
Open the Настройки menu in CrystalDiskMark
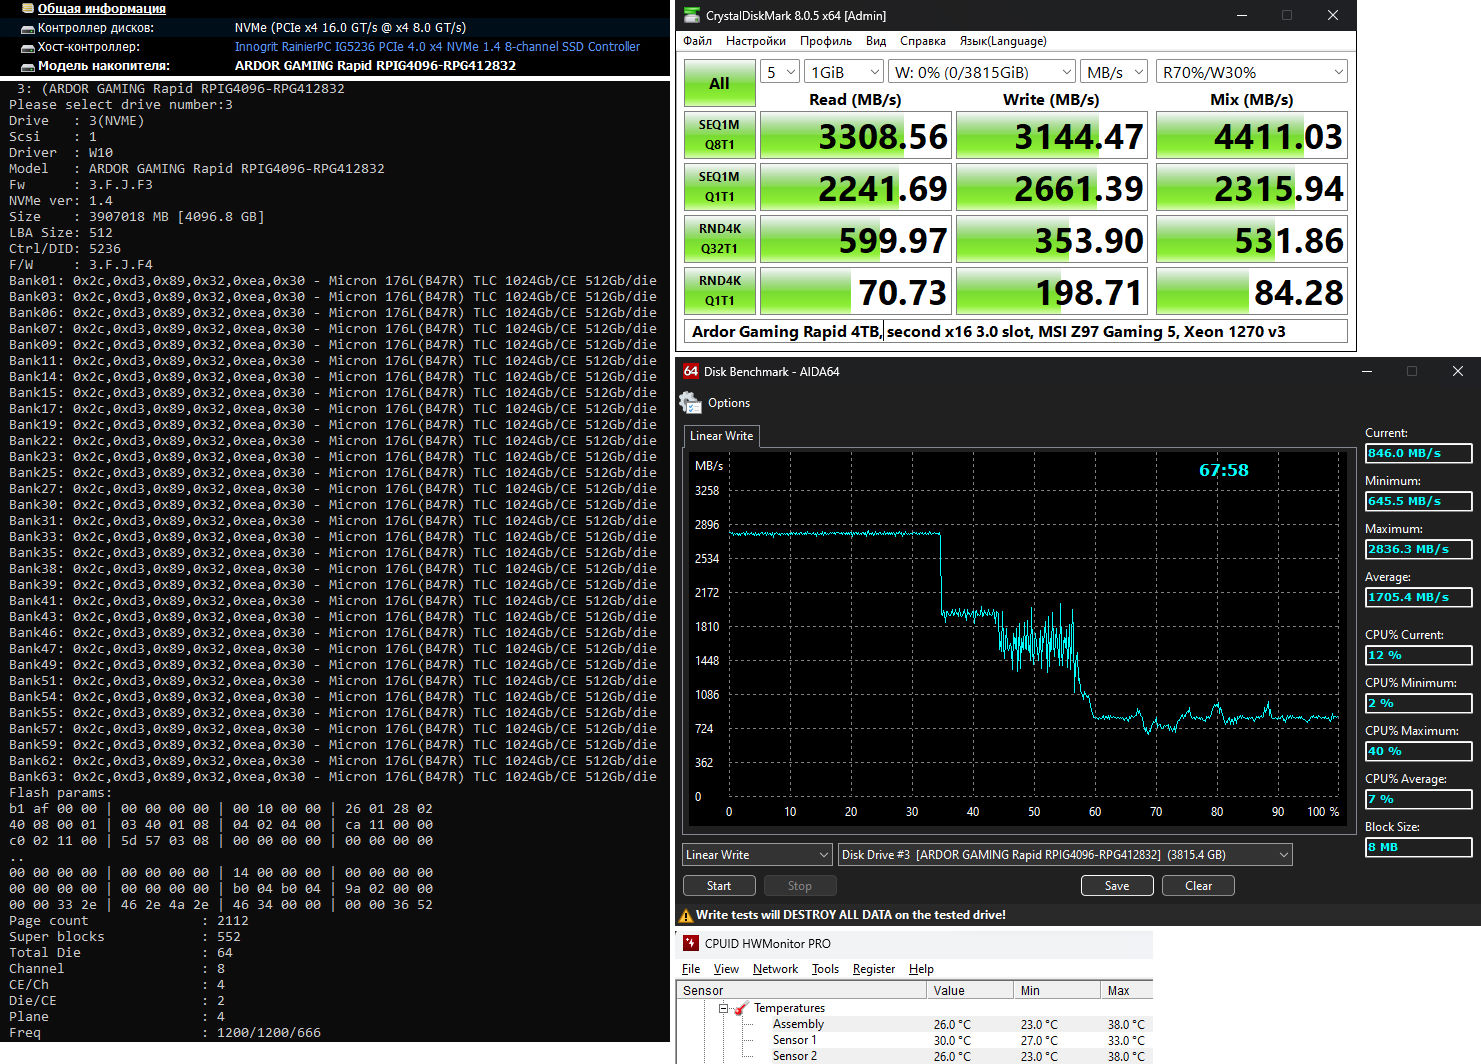(x=756, y=41)
